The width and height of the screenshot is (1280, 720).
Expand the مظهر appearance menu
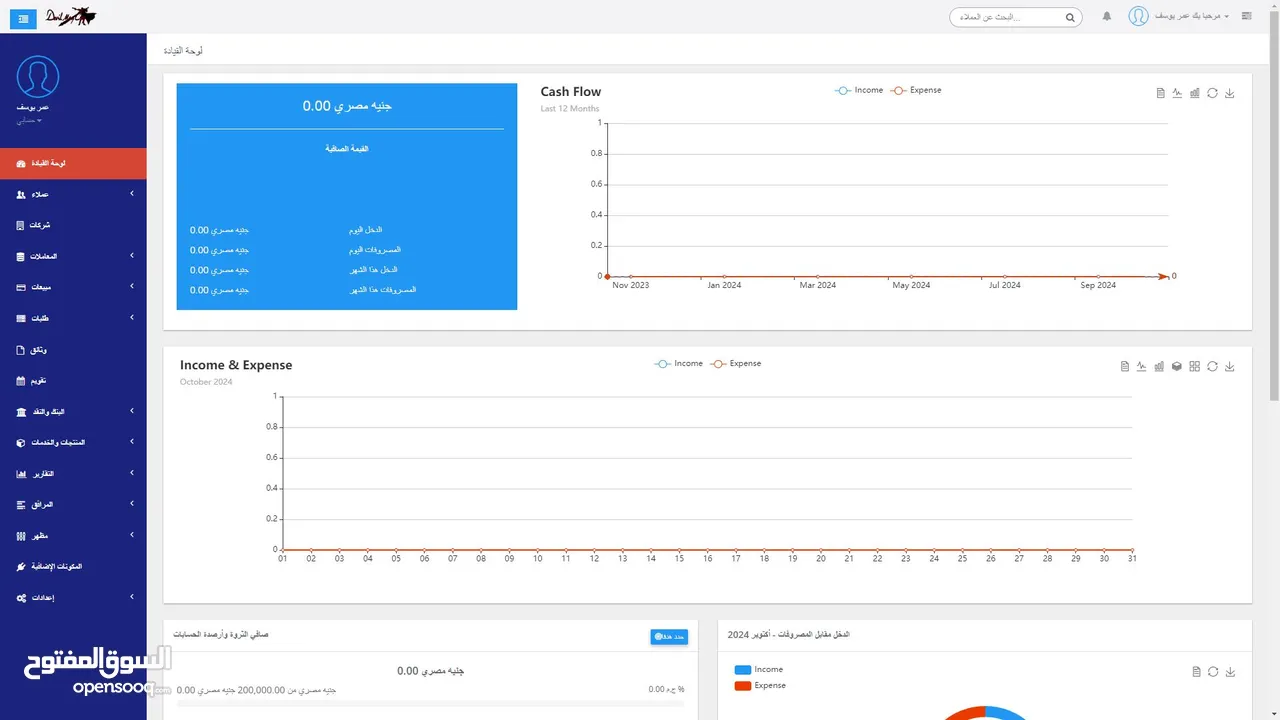click(x=73, y=535)
